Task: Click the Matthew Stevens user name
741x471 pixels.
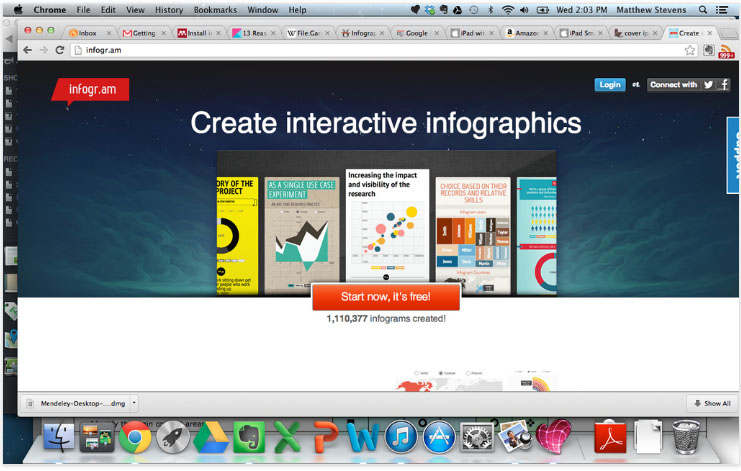Action: pos(651,9)
